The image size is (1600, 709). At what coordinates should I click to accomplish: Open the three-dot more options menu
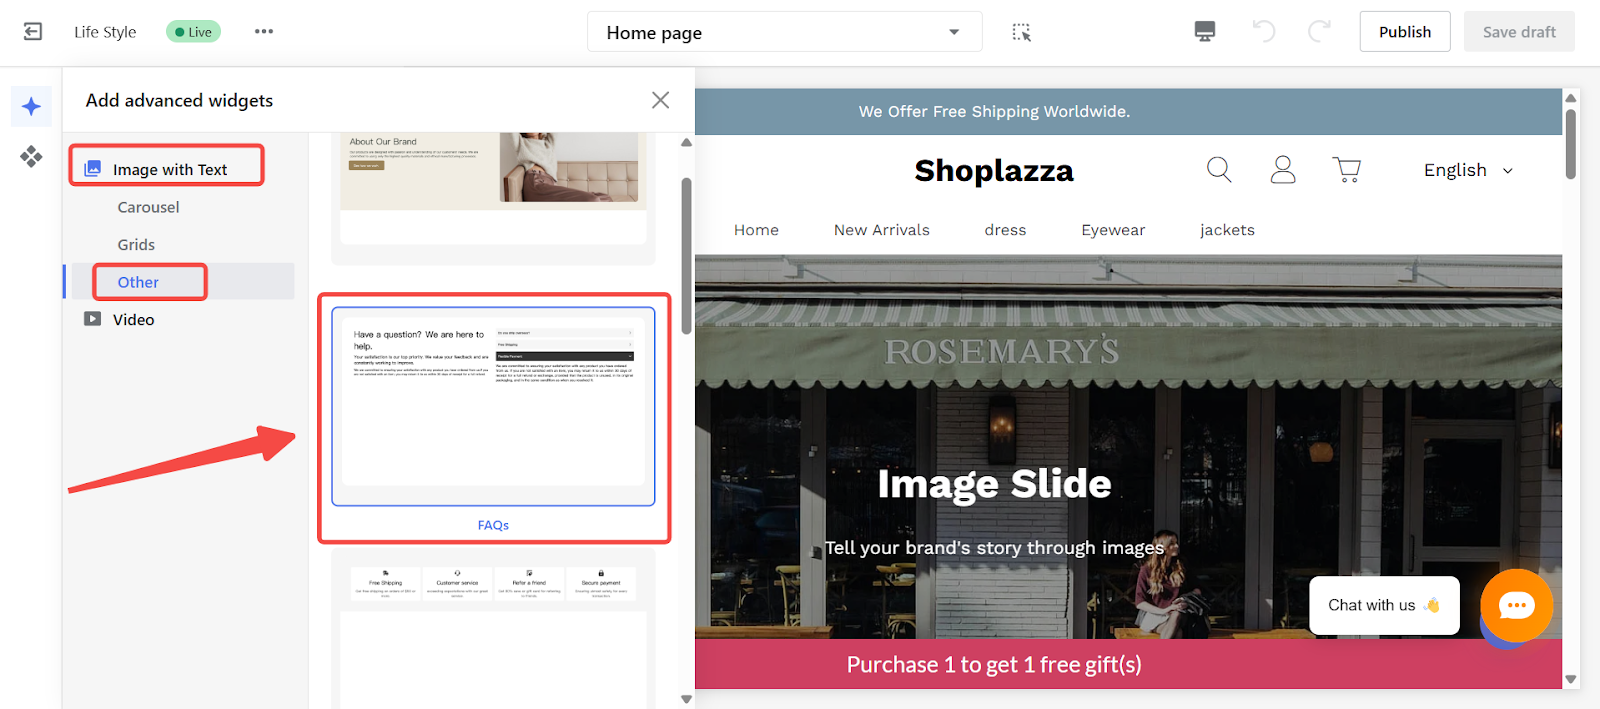pyautogui.click(x=264, y=32)
